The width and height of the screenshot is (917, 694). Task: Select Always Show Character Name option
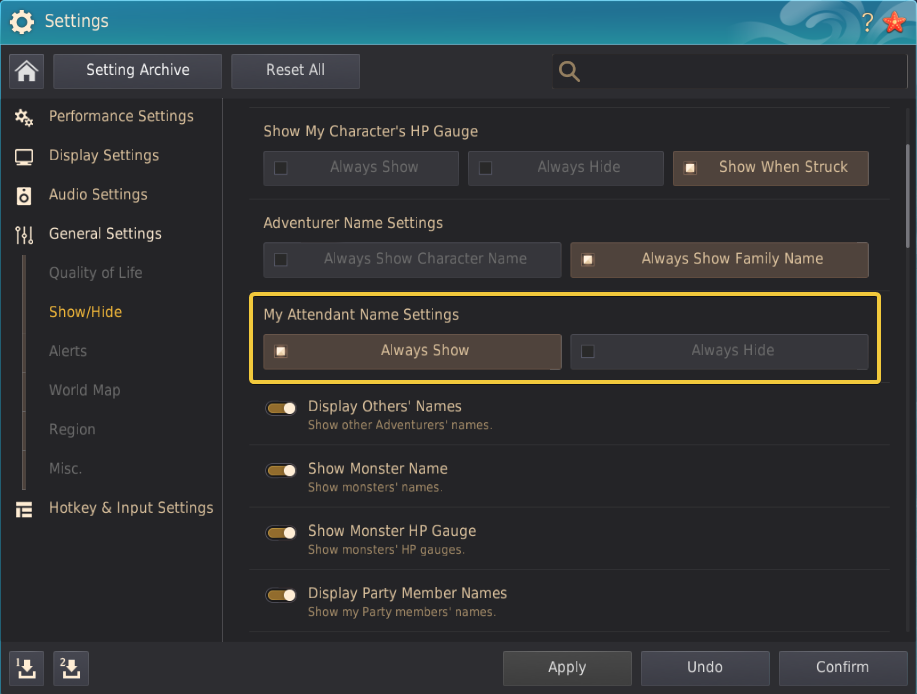click(412, 259)
